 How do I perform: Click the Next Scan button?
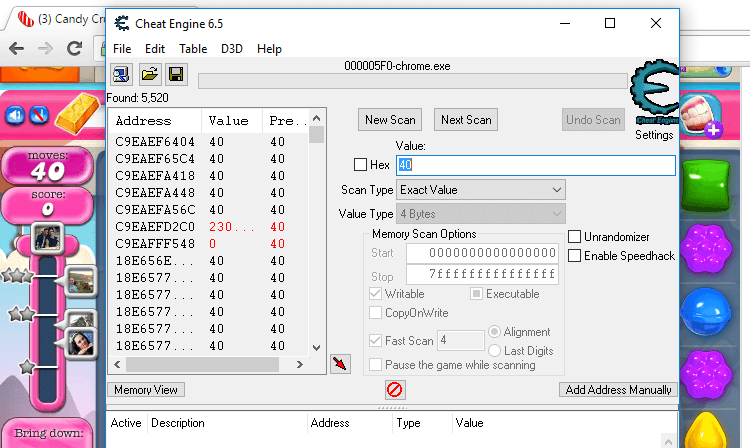466,120
